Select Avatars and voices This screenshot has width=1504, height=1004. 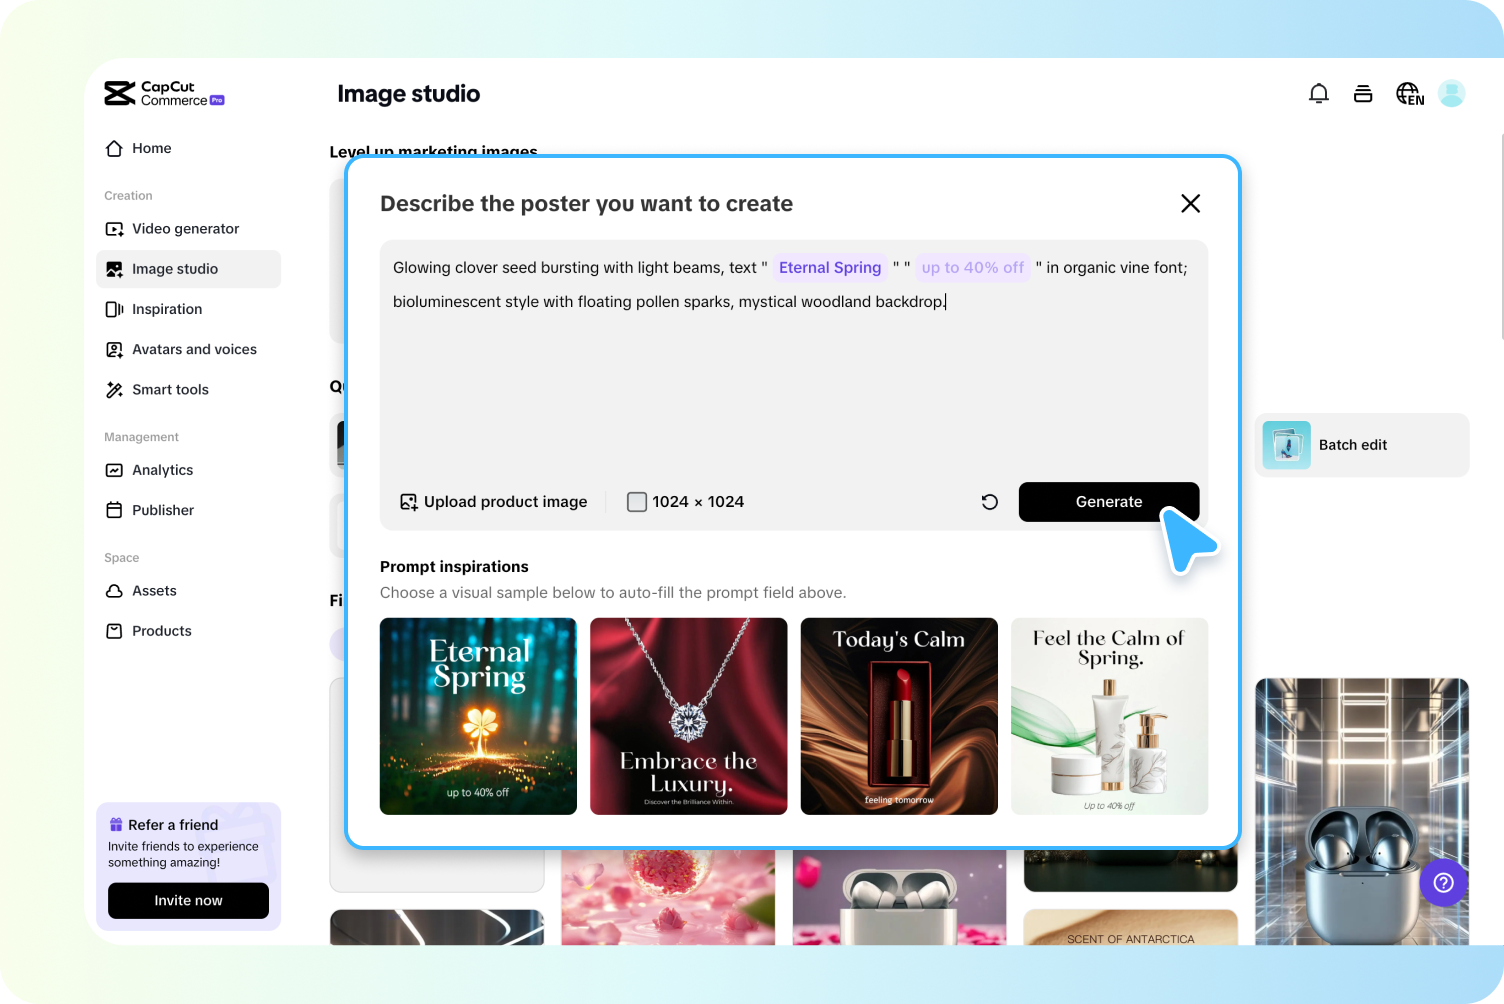click(194, 349)
